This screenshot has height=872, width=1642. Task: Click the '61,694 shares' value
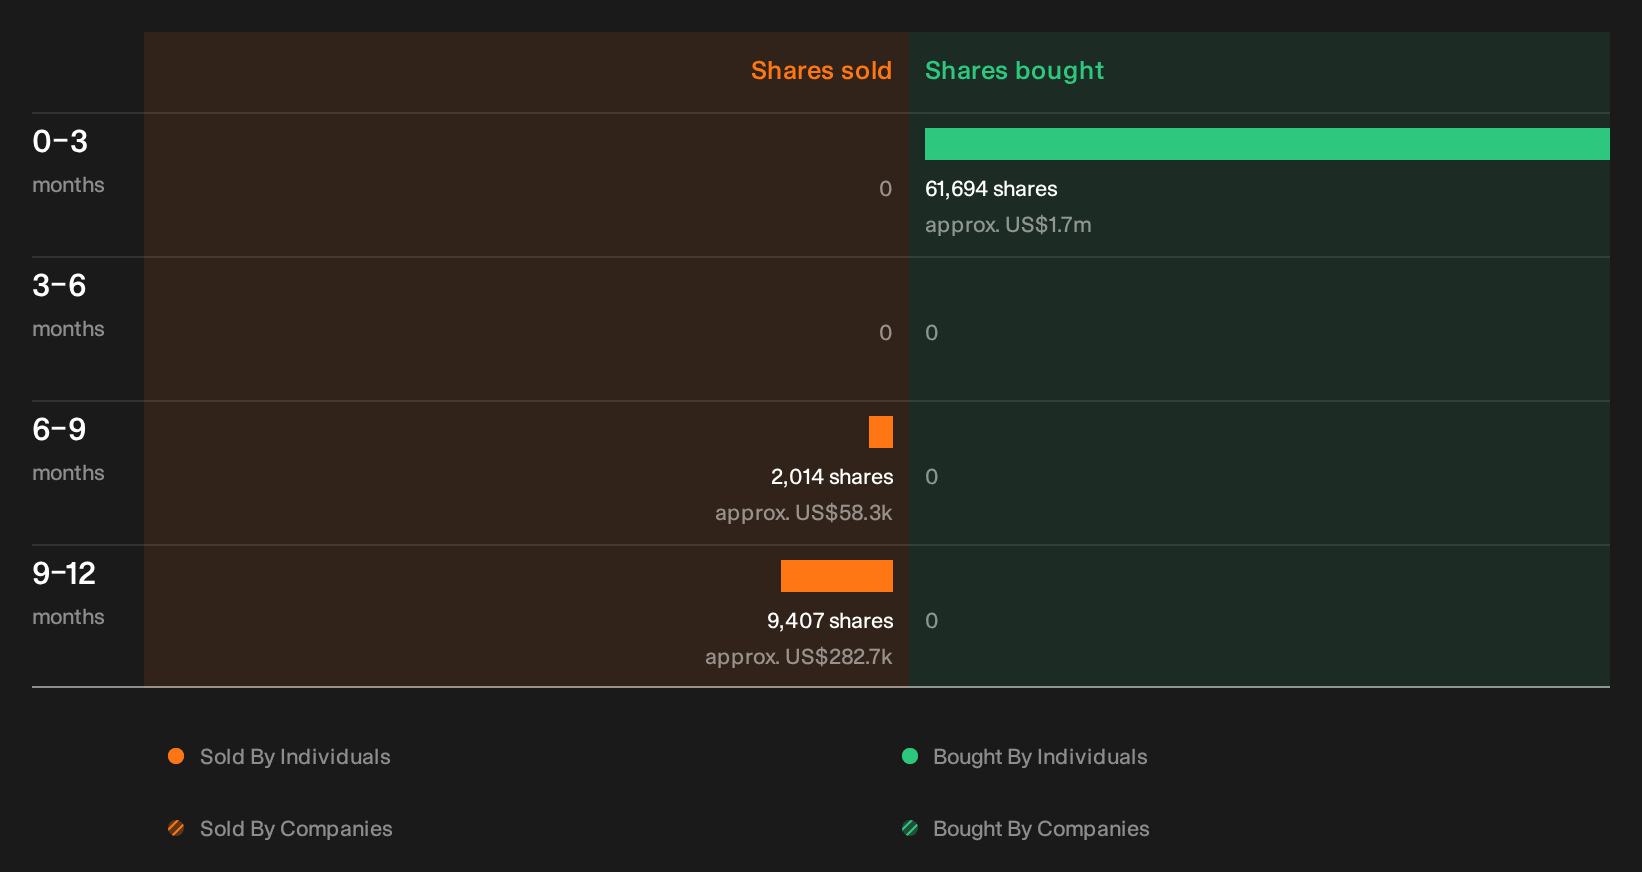click(x=991, y=189)
